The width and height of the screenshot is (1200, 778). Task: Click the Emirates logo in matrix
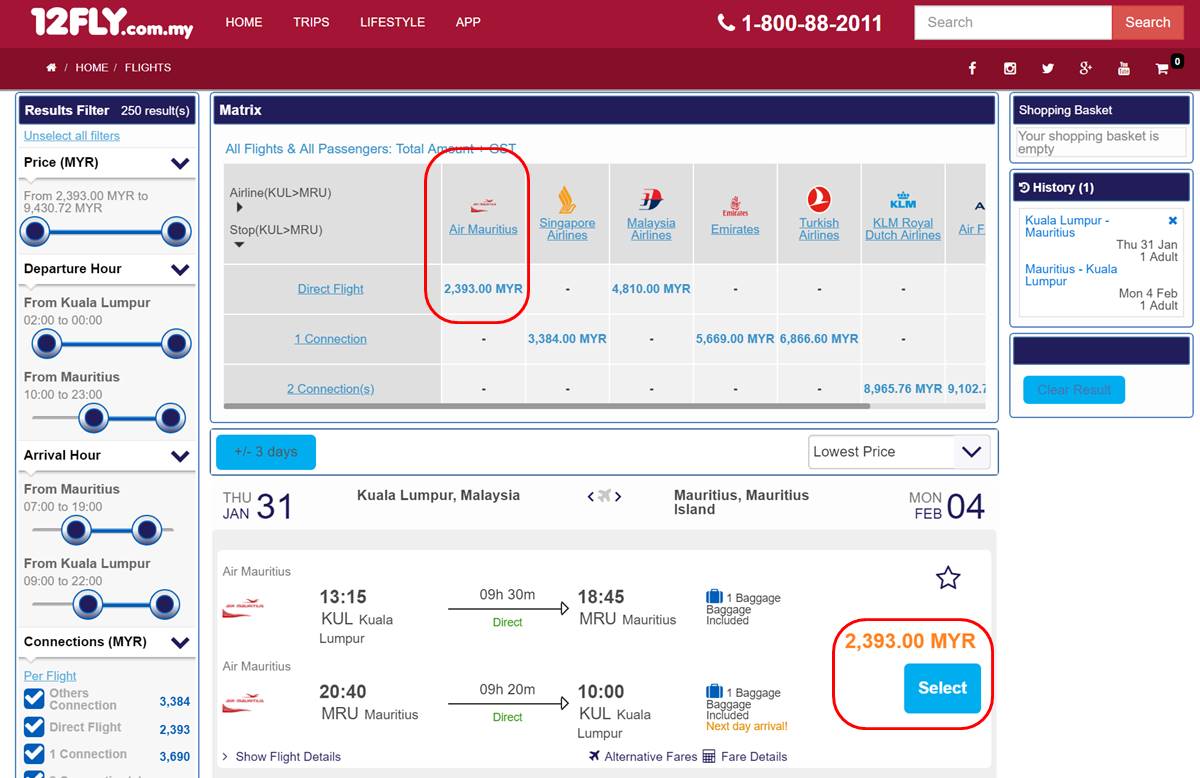coord(735,206)
